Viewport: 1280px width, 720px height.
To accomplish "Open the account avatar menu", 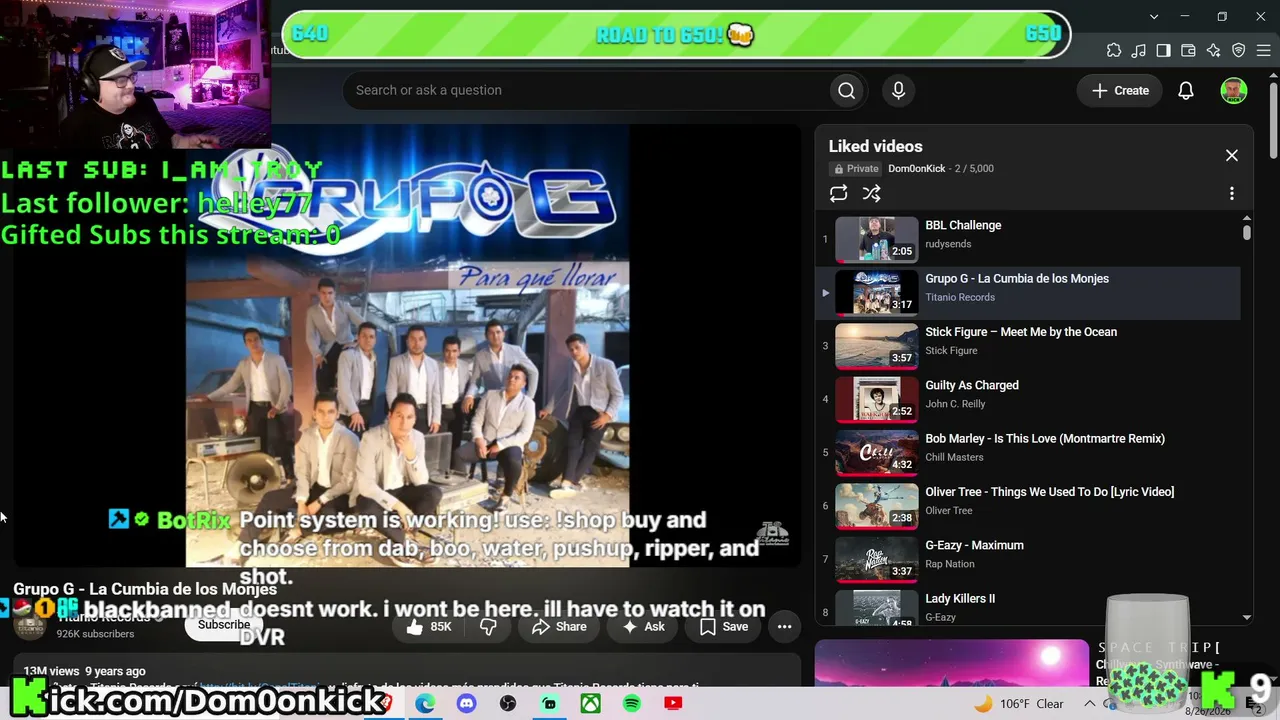I will pos(1234,90).
